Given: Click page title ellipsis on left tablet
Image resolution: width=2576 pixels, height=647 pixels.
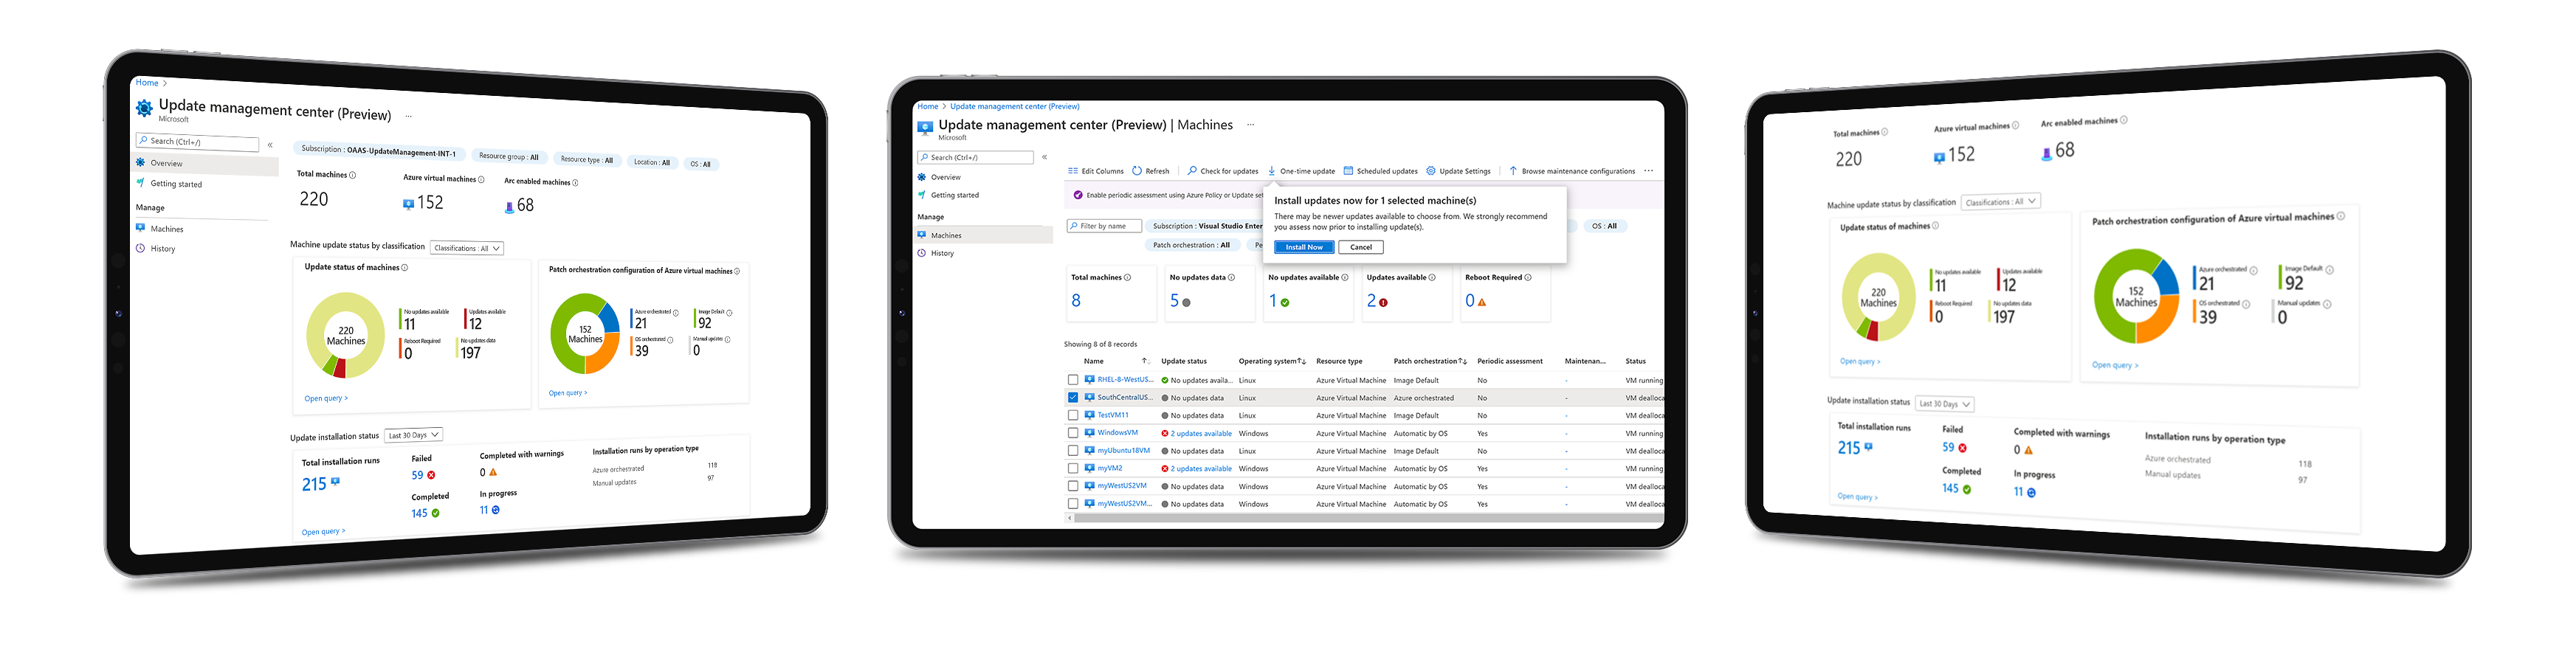Looking at the screenshot, I should [x=408, y=116].
